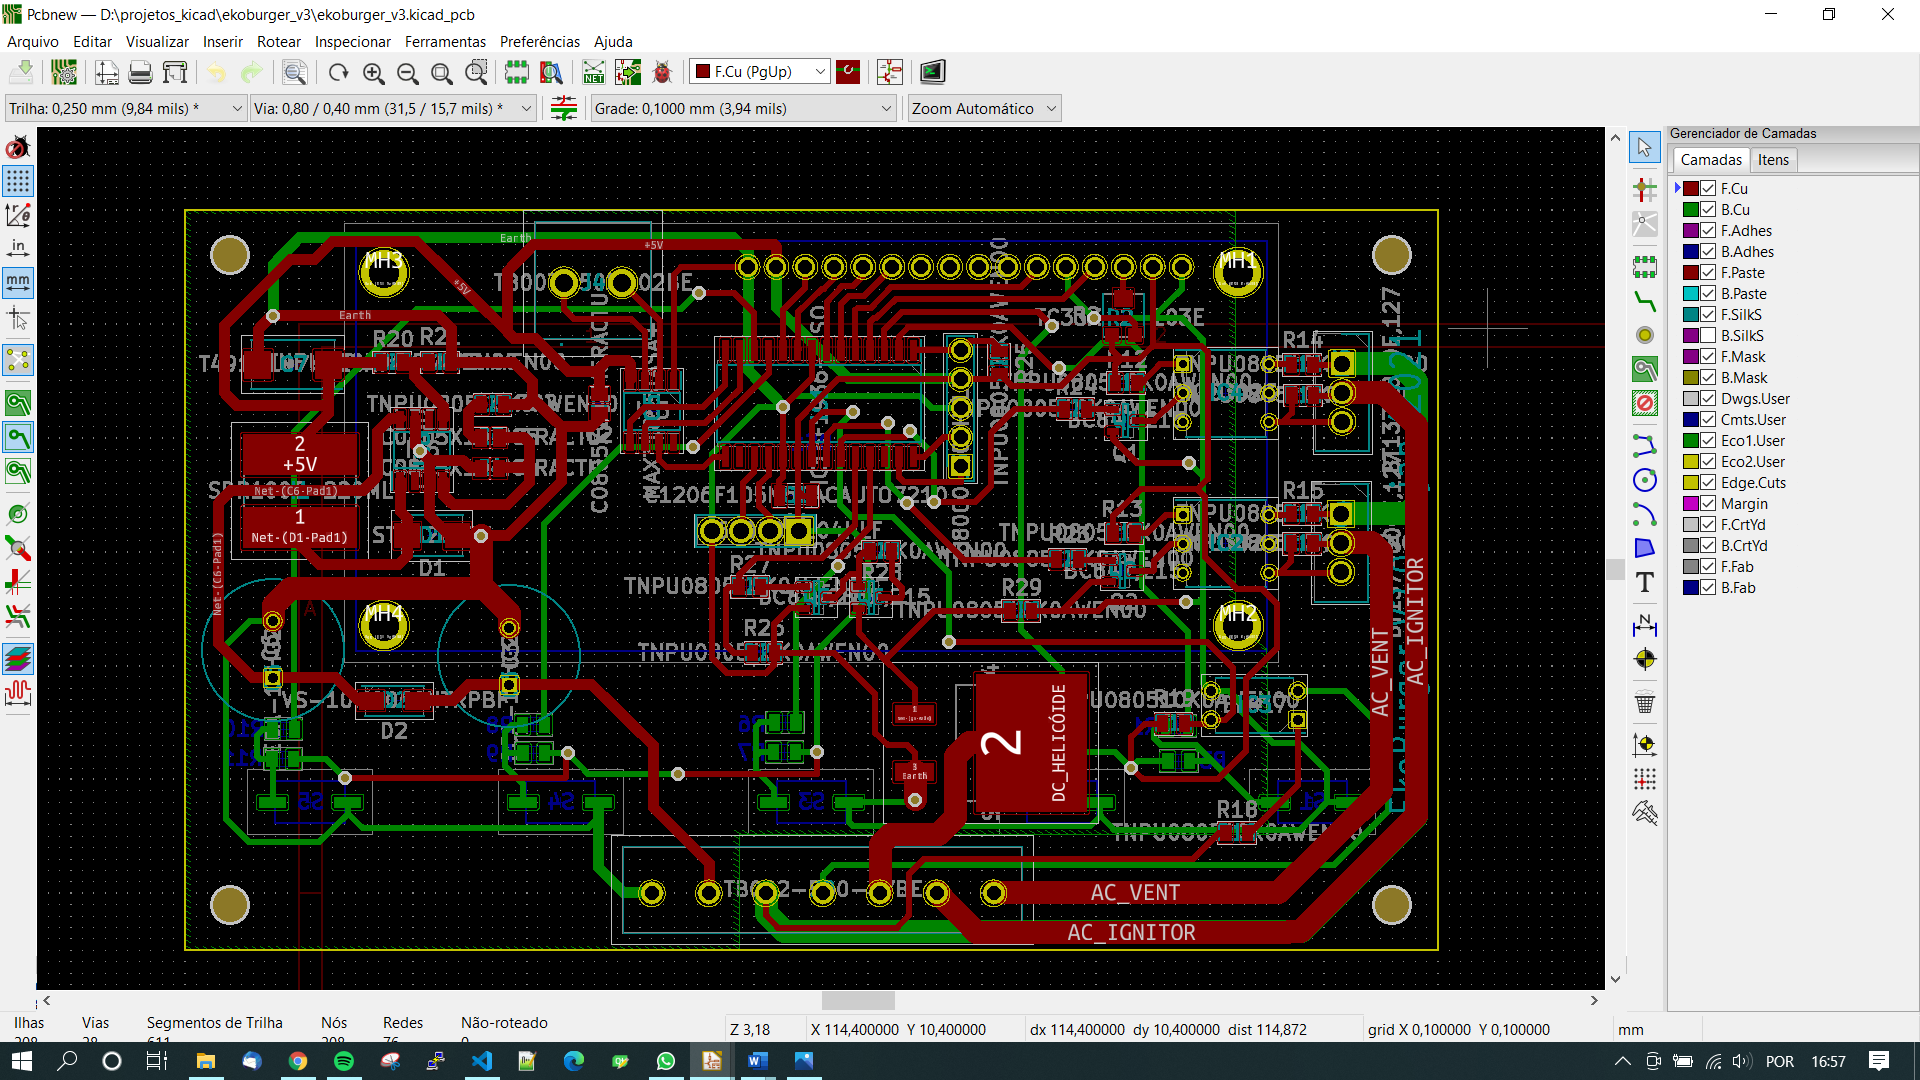Expand the Grade grid size dropdown
This screenshot has height=1080, width=1920.
[x=886, y=109]
